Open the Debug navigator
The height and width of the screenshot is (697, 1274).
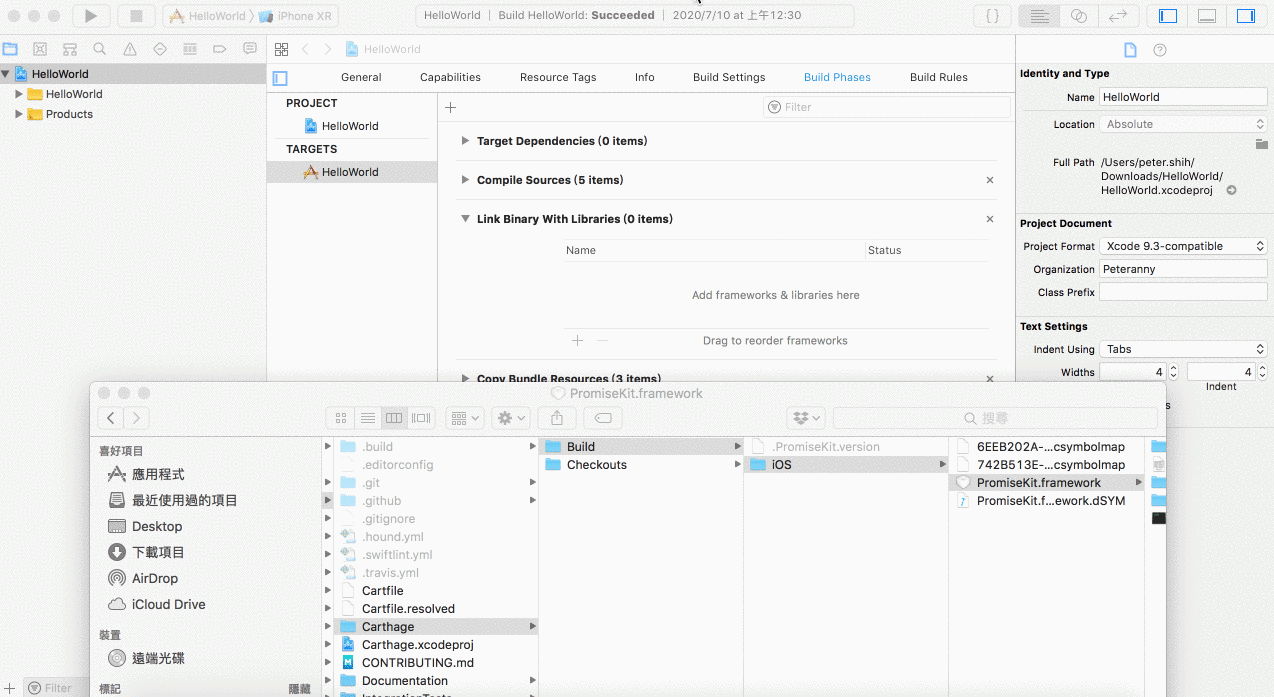(190, 49)
